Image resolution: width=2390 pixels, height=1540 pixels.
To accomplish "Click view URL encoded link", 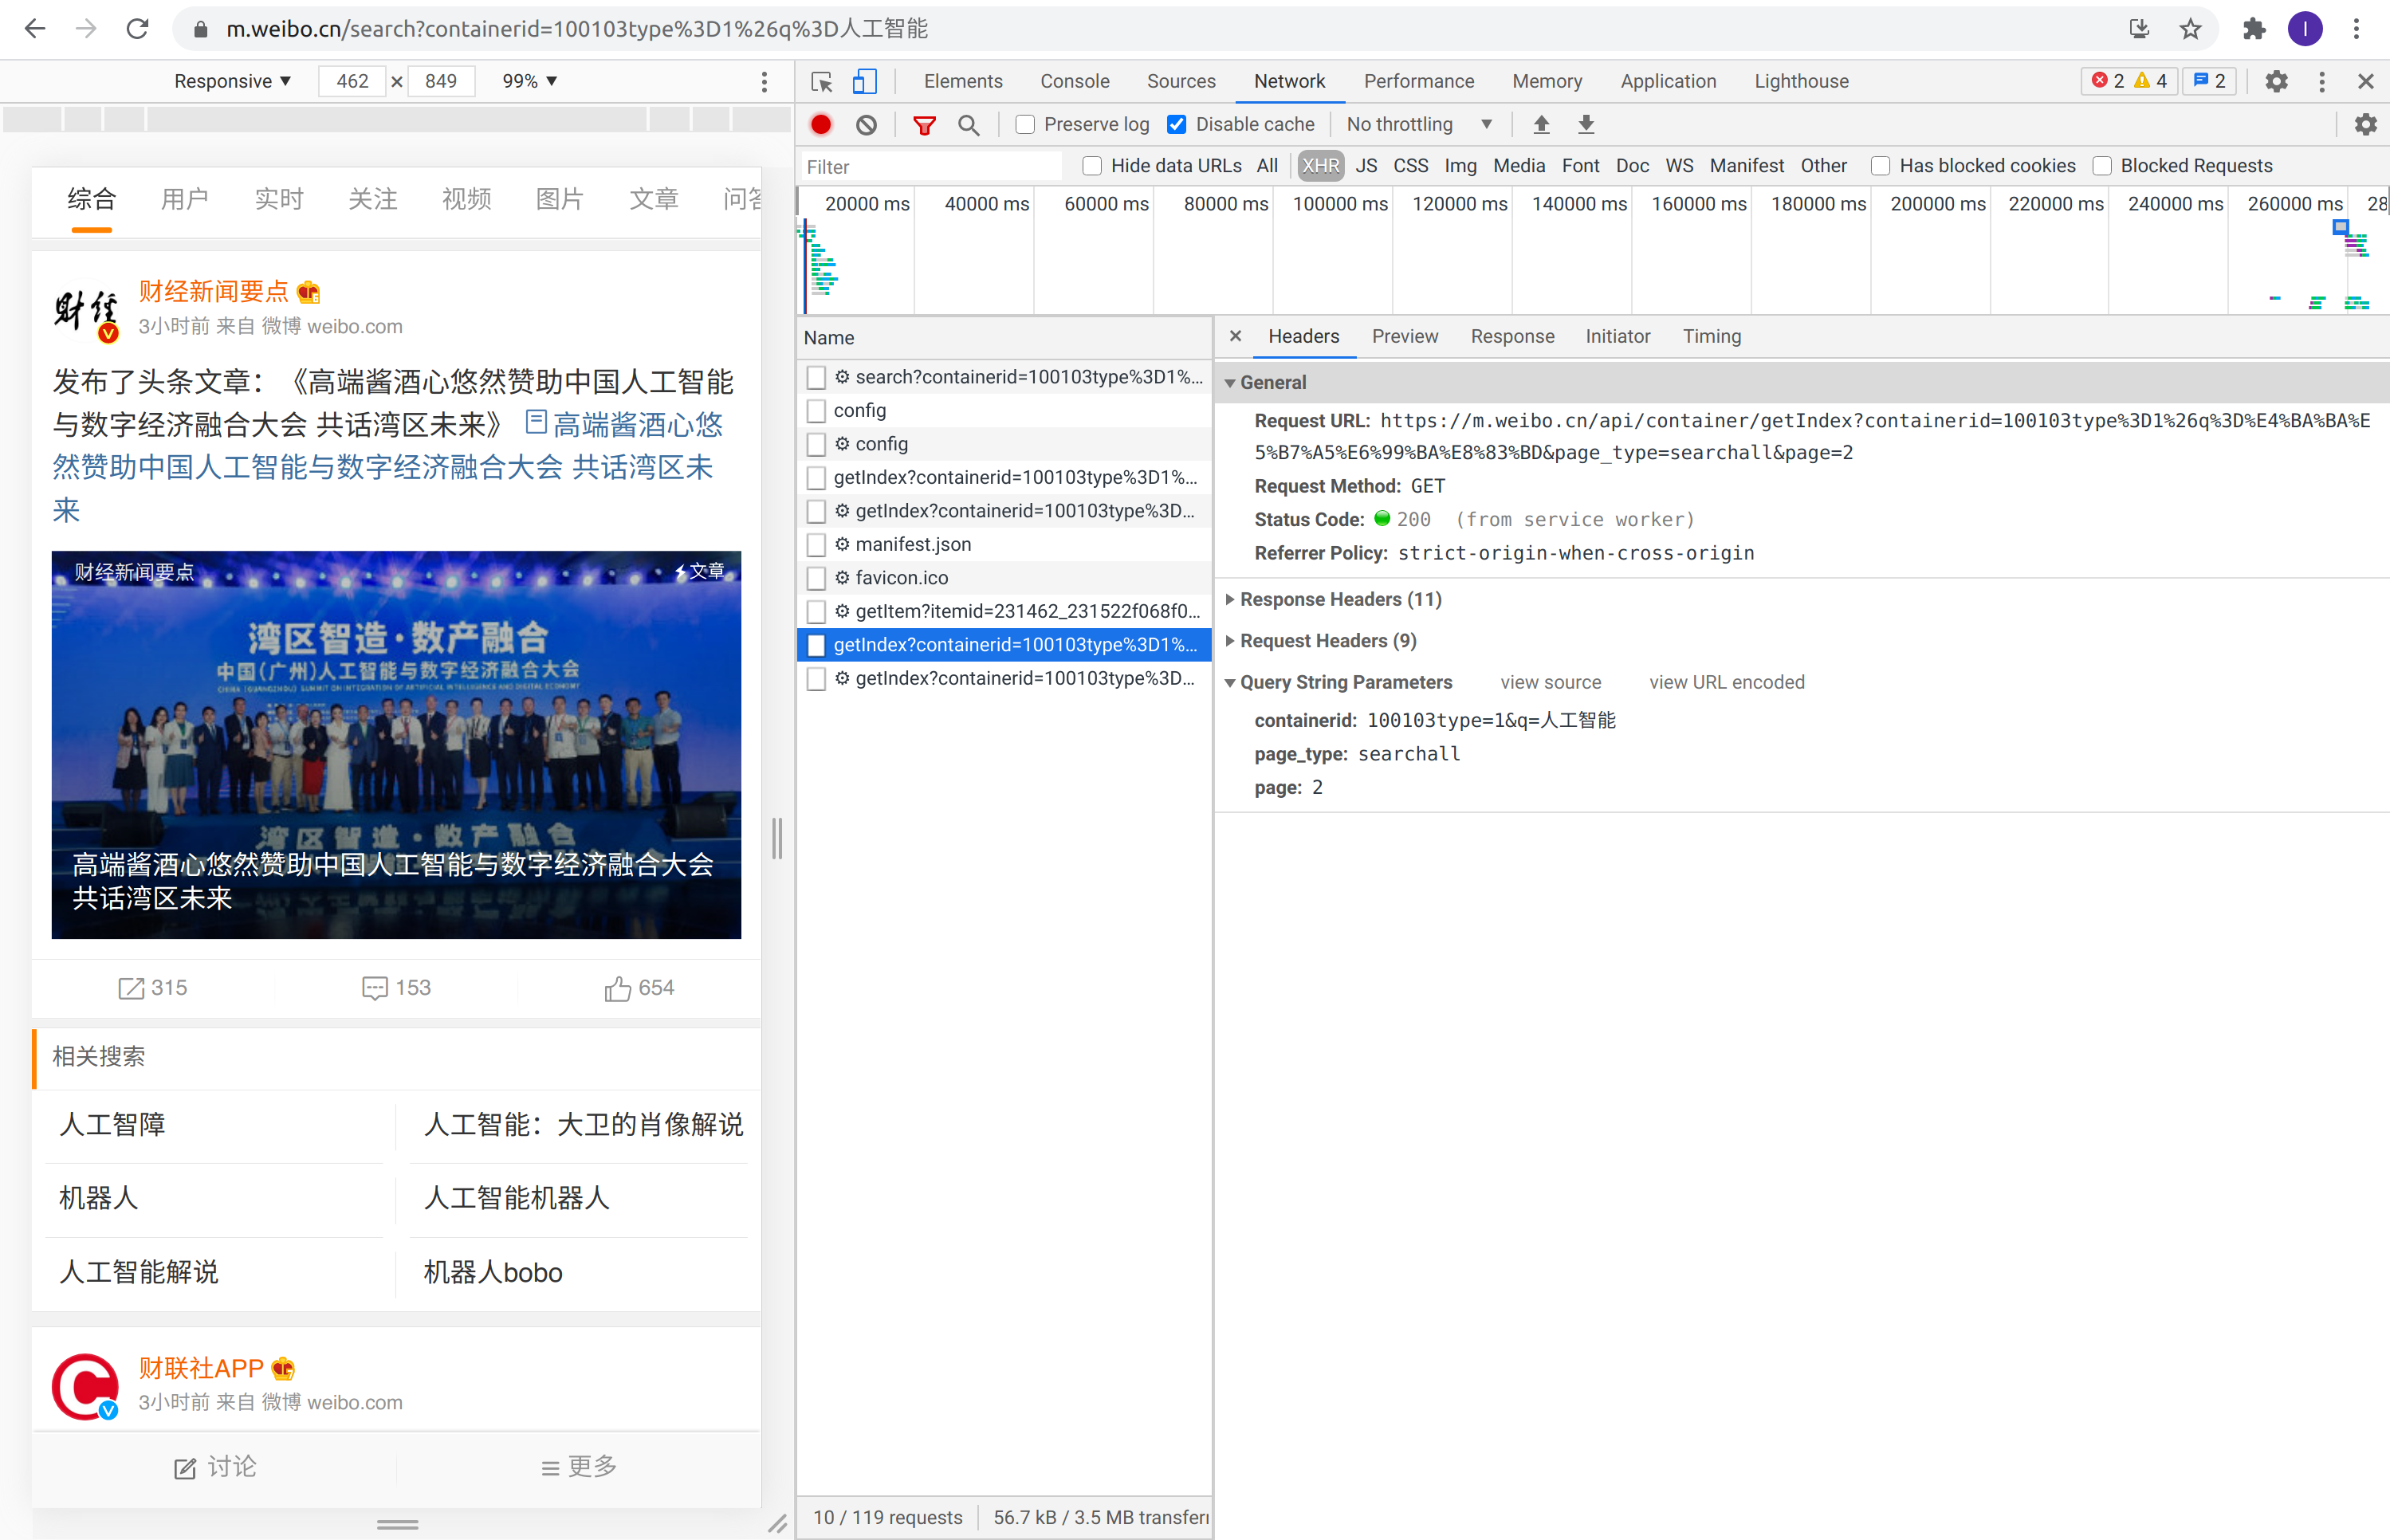I will [x=1726, y=682].
